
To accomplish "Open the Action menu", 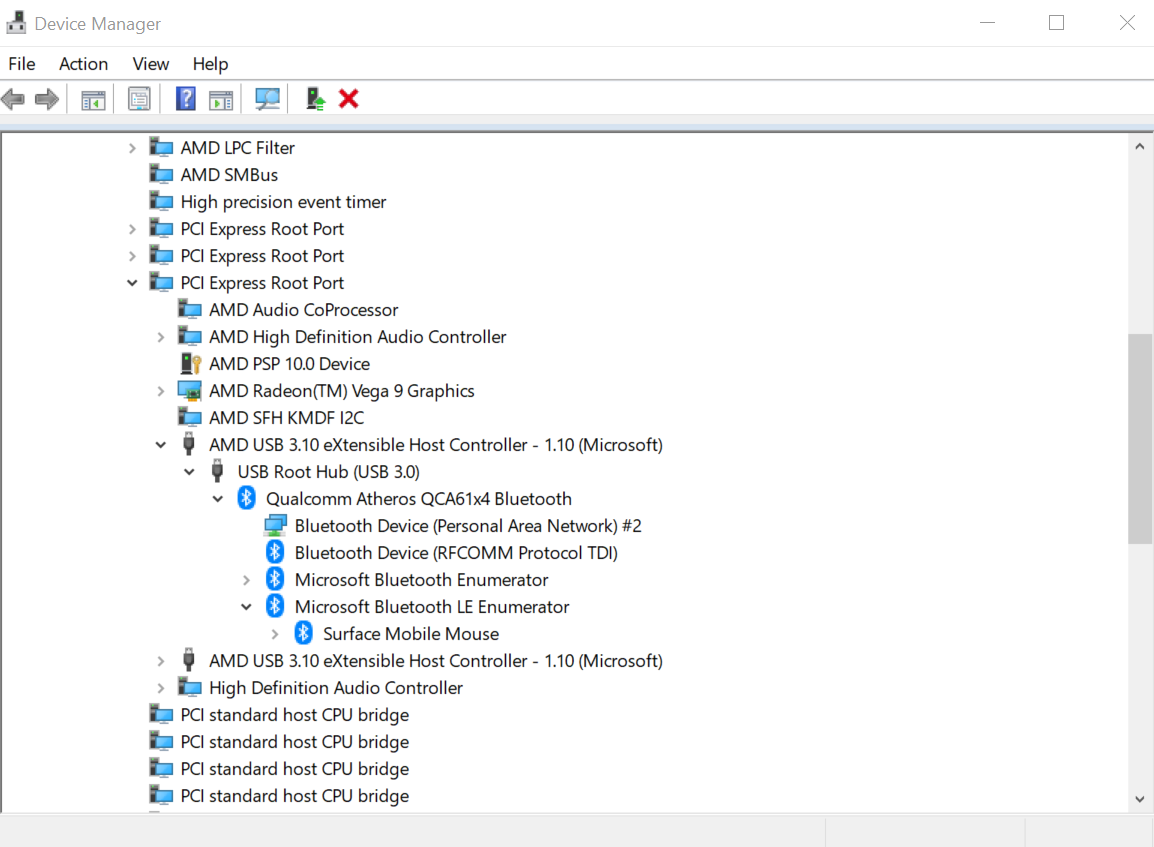I will [x=83, y=64].
